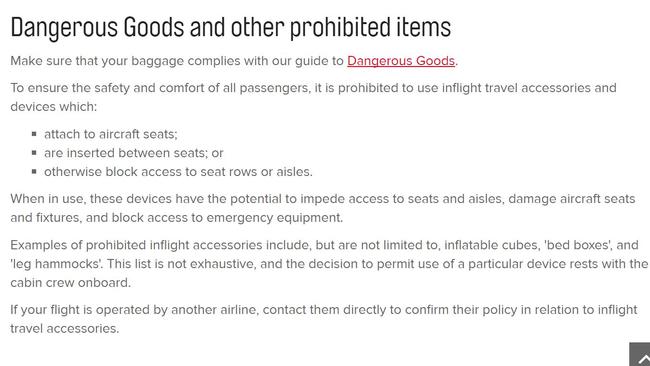Screen dimensions: 650x366
Task: Click the words 'cabin crew onboard'
Action: click(x=70, y=283)
